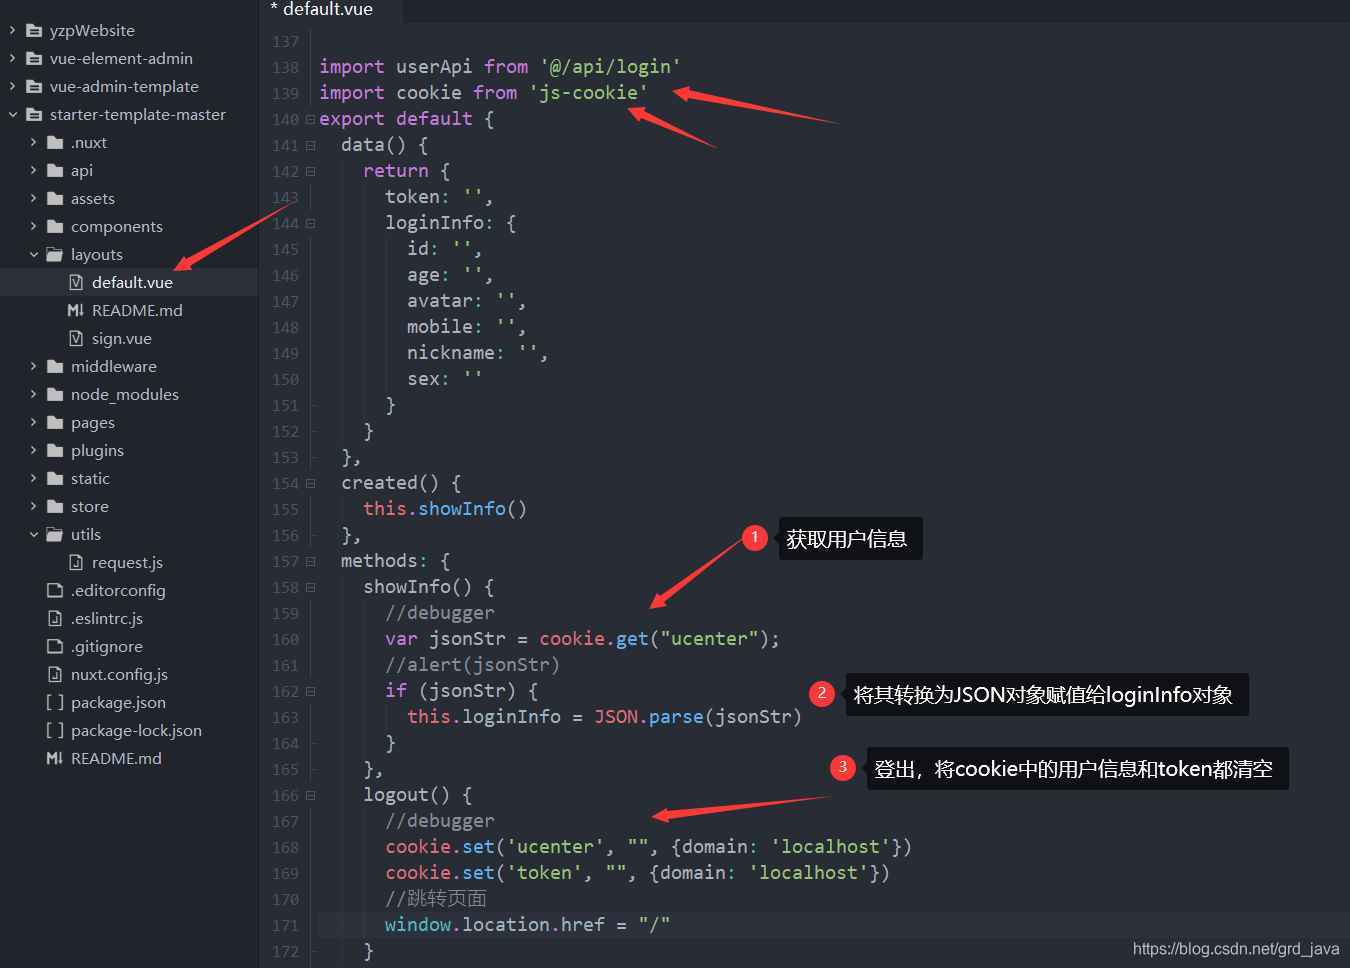Open sign.vue in the layouts folder

pyautogui.click(x=122, y=338)
